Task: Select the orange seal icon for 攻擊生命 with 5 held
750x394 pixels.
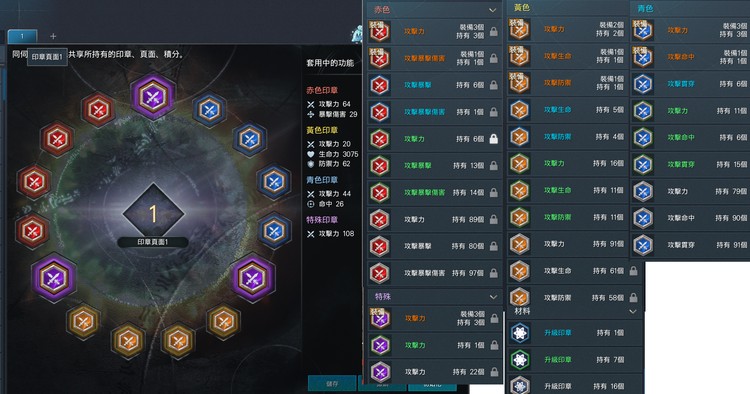Action: click(519, 110)
